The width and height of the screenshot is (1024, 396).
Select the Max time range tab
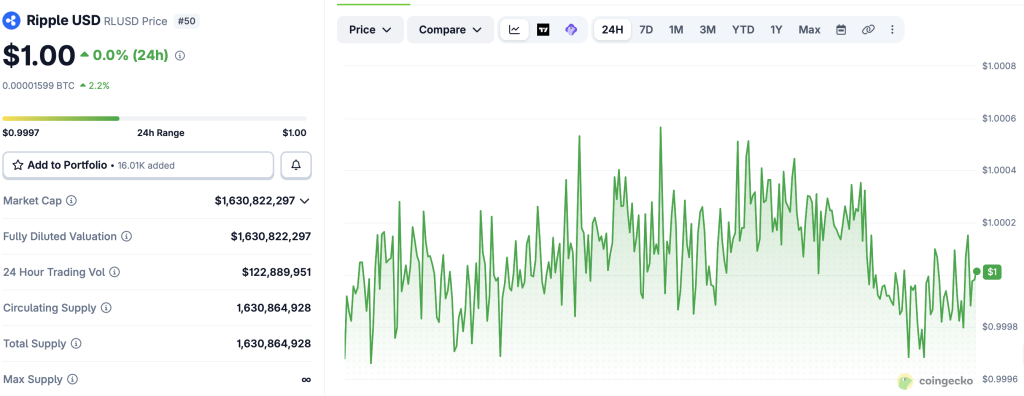(x=809, y=29)
